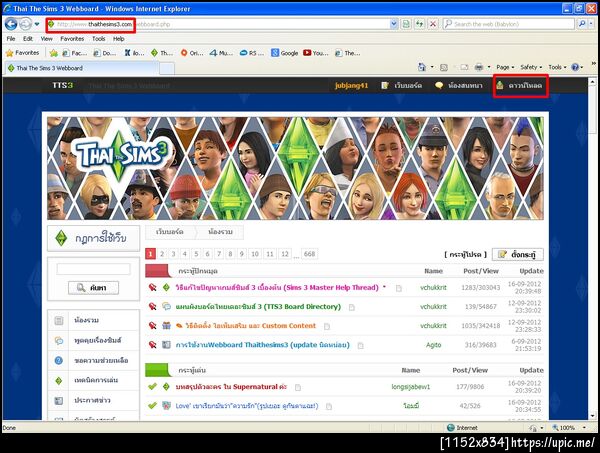Screen dimensions: 600x453
Task: Click the page vertical scrollbar down arrow
Action: 592,416
